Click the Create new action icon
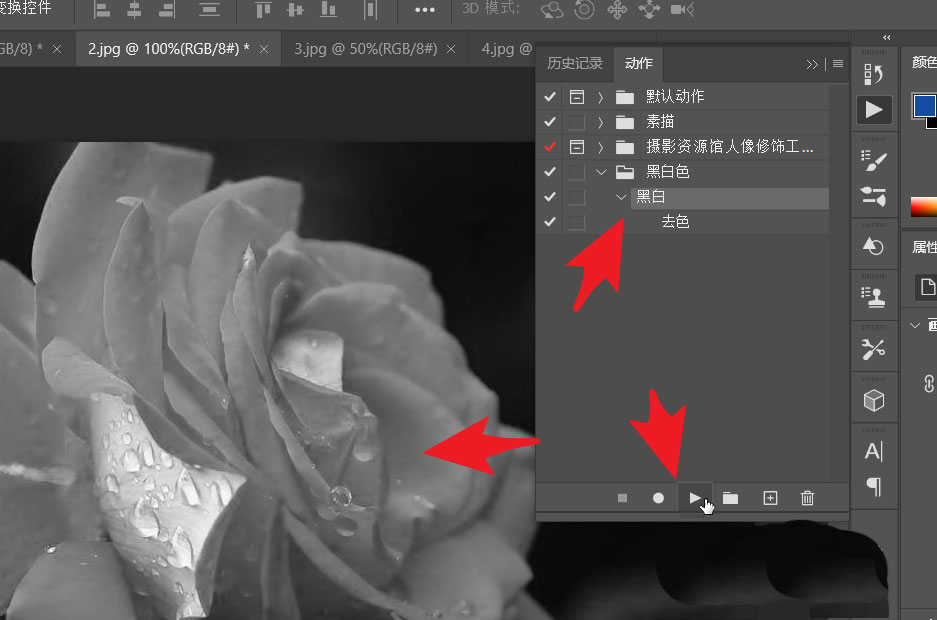The width and height of the screenshot is (937, 620). (x=769, y=497)
